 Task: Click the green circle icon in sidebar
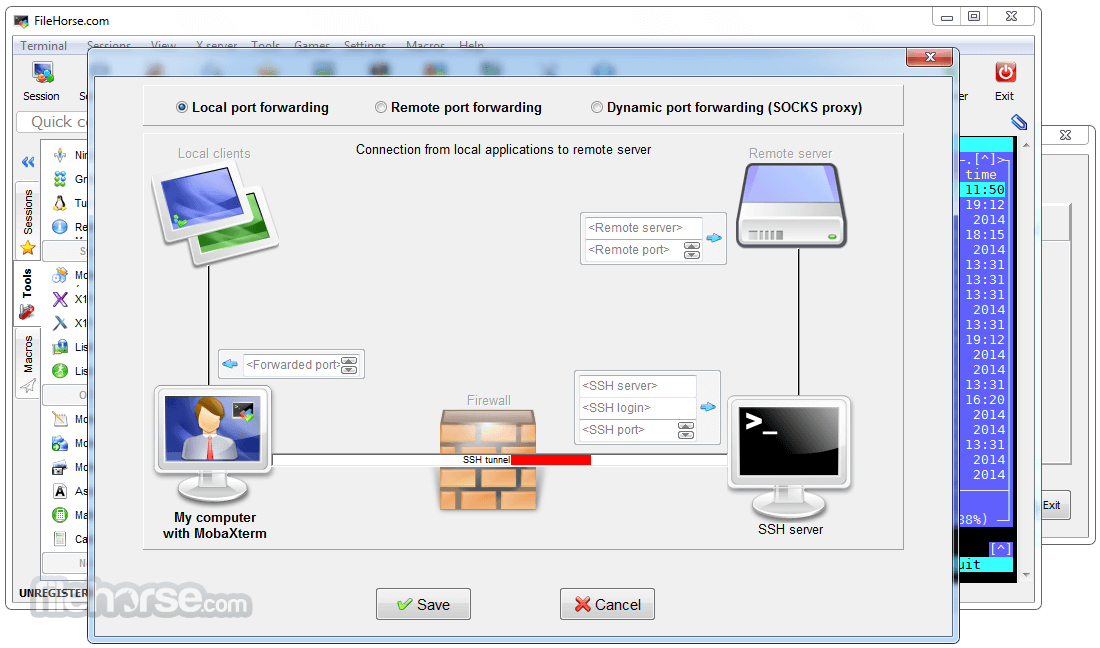pyautogui.click(x=60, y=371)
